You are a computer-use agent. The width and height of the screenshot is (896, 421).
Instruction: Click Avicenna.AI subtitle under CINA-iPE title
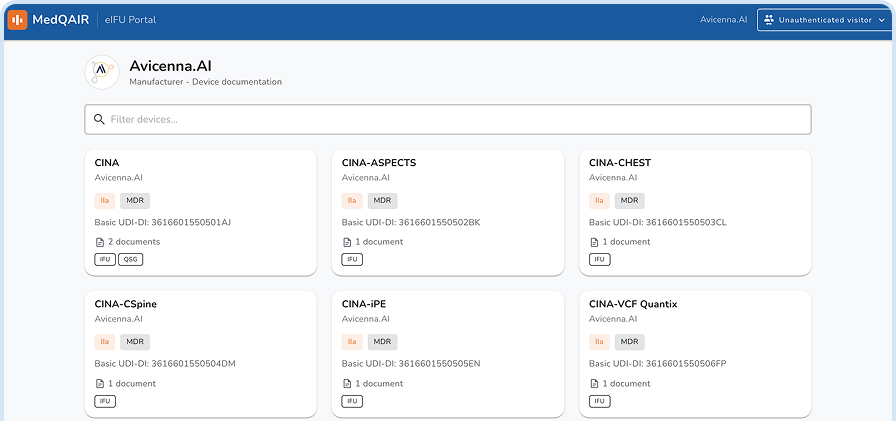(x=366, y=319)
